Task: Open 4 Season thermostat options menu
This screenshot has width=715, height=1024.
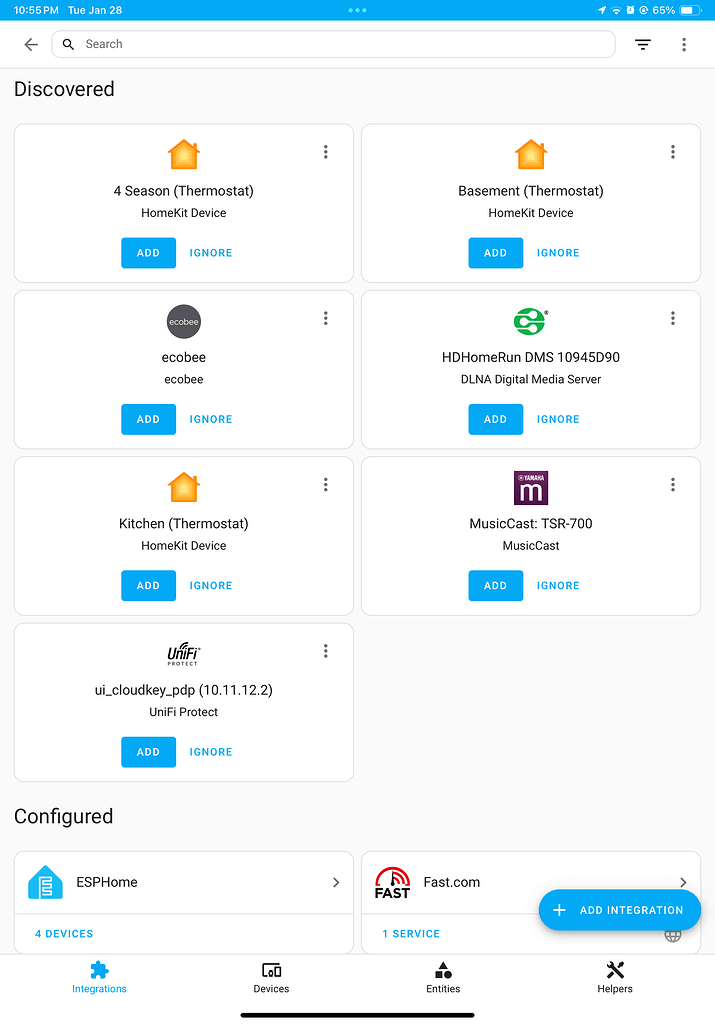Action: pyautogui.click(x=326, y=152)
